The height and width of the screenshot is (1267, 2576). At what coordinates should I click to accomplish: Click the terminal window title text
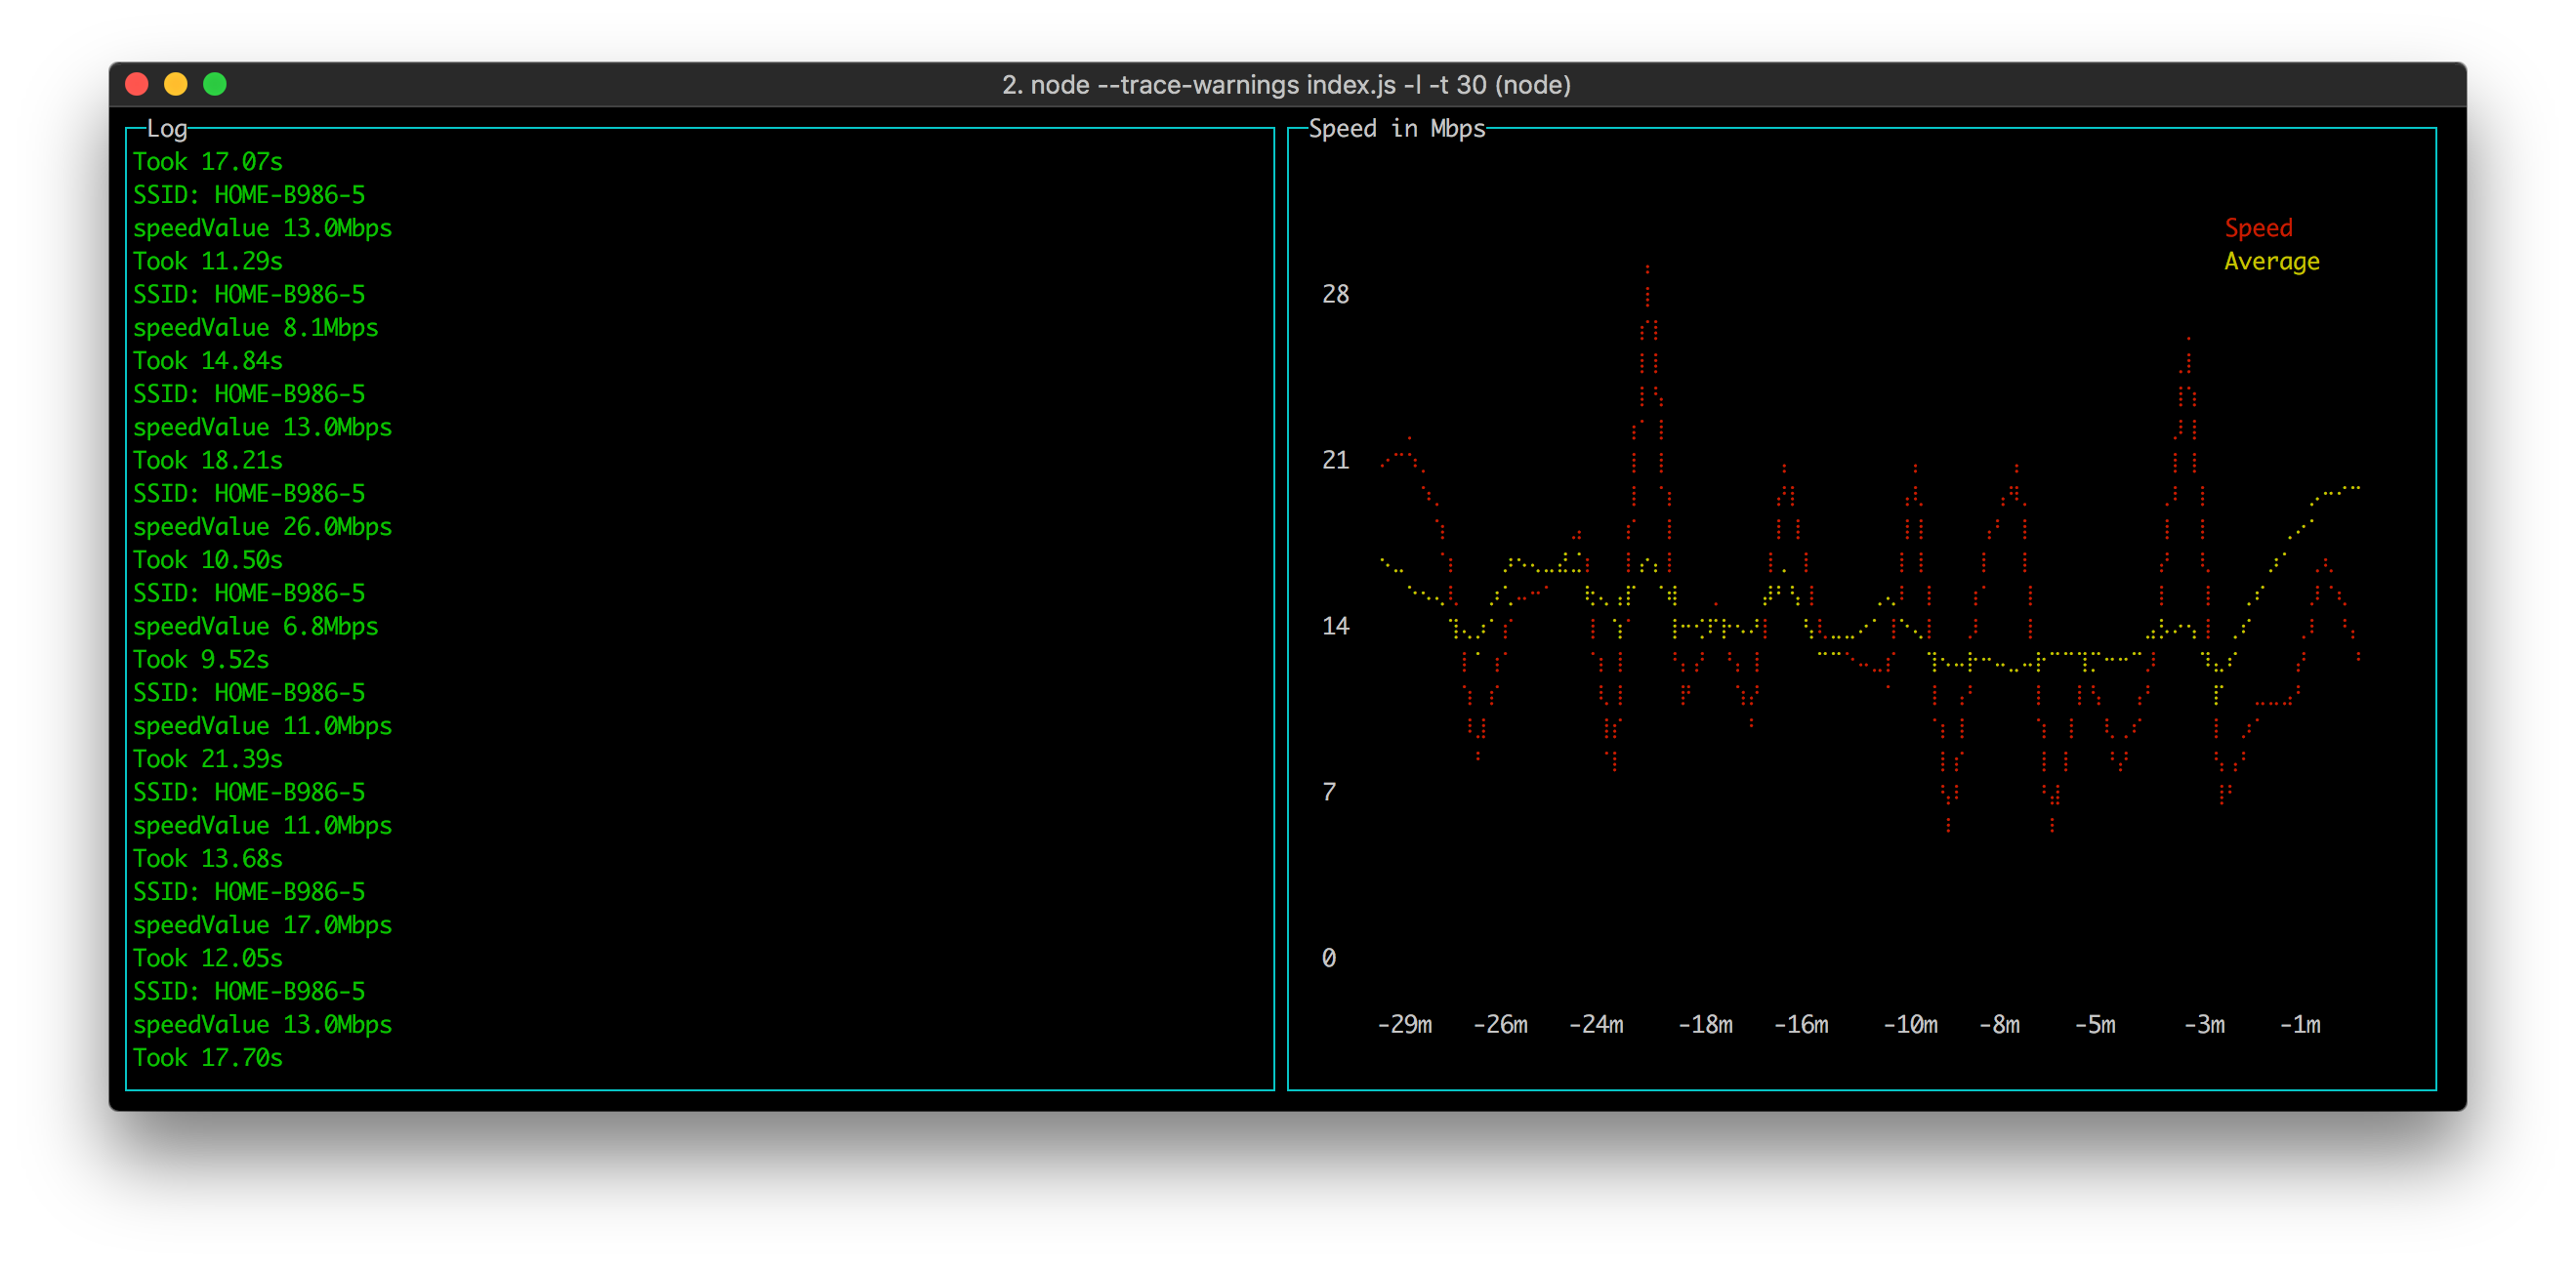pos(1286,85)
